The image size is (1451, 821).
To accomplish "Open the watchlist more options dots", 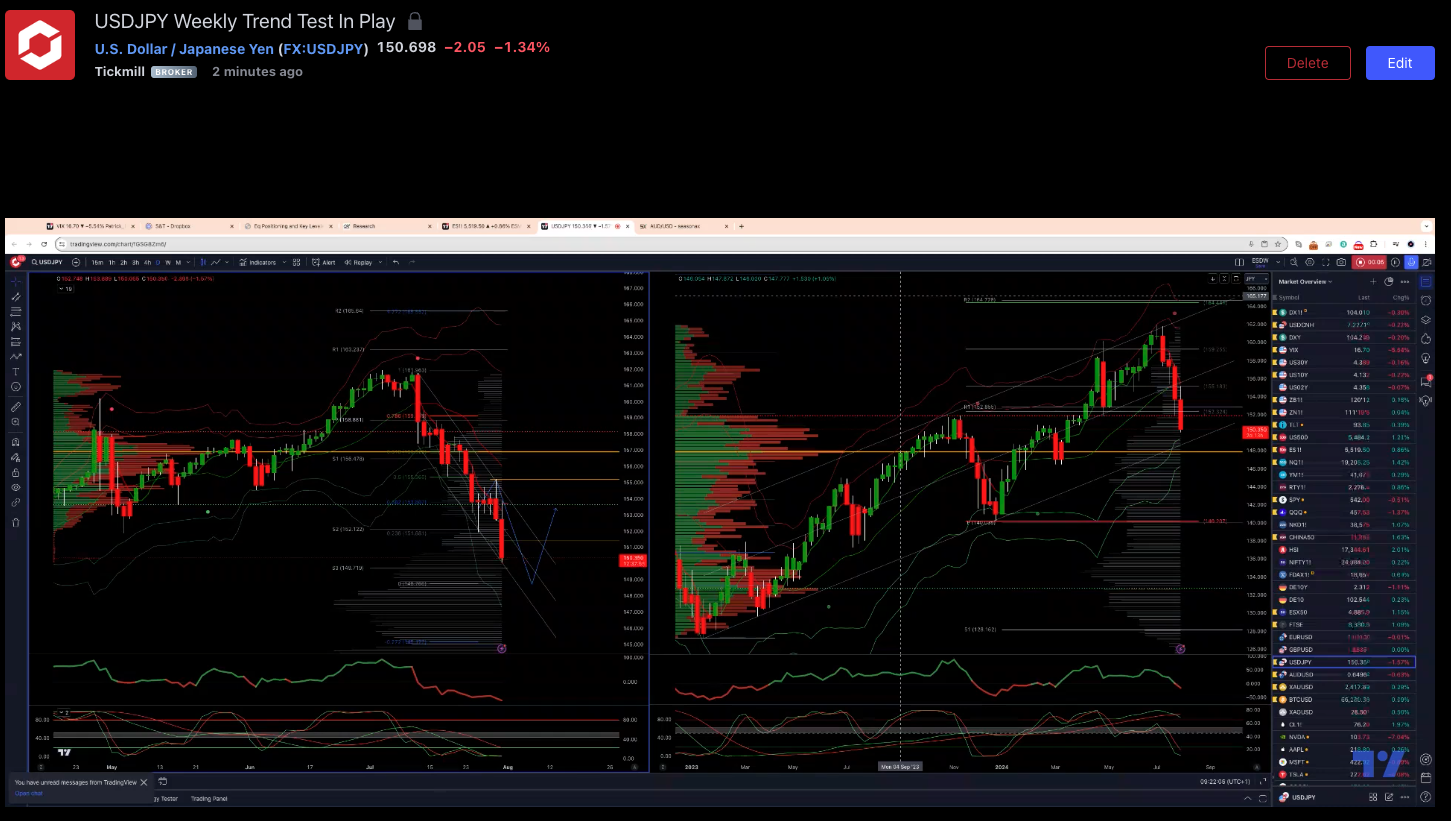I will [1405, 282].
